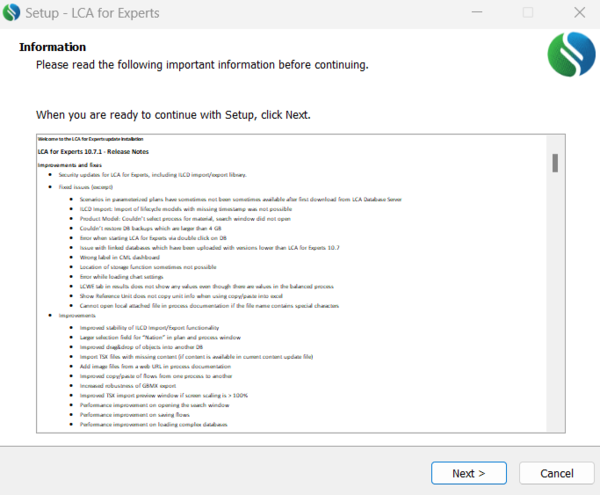Image resolution: width=600 pixels, height=495 pixels.
Task: Click 'Welcome to the LCA for Experts update' line
Action: (x=90, y=139)
